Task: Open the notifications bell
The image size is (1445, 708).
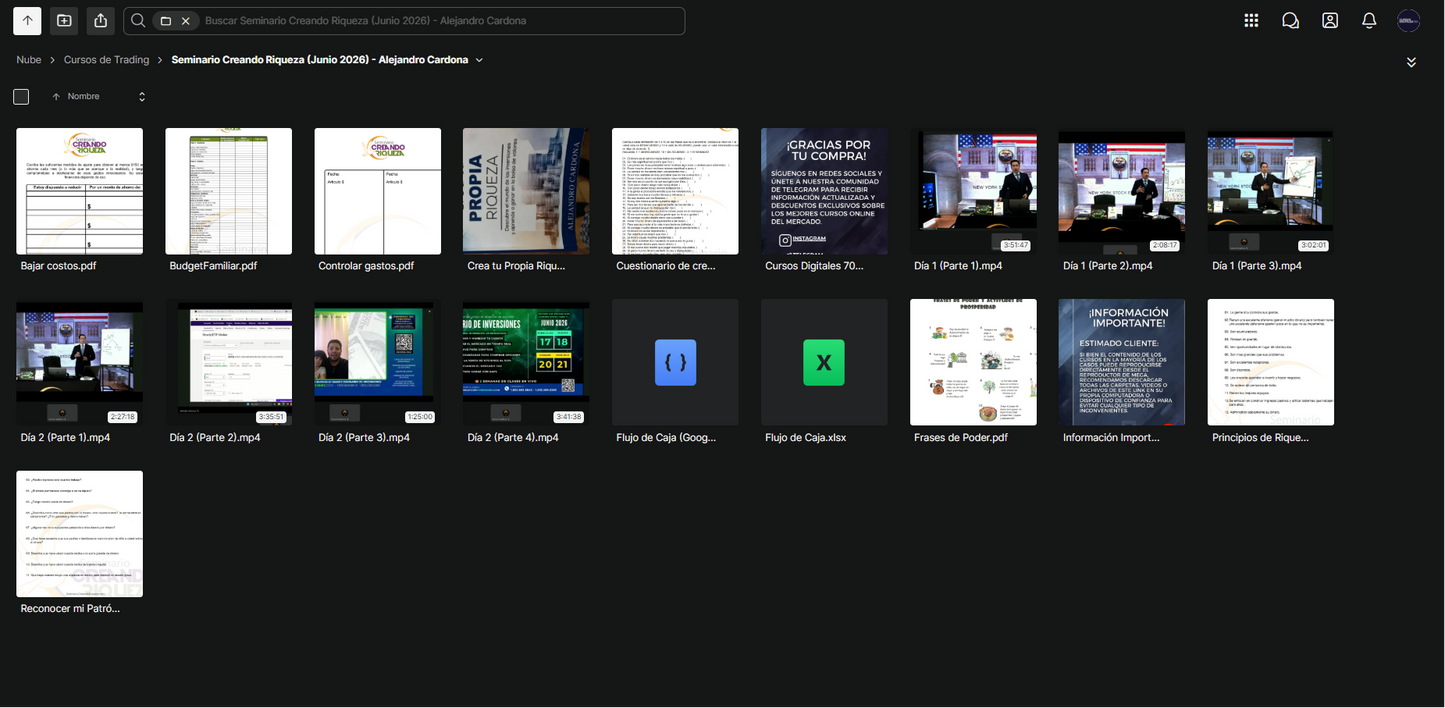Action: [x=1369, y=20]
